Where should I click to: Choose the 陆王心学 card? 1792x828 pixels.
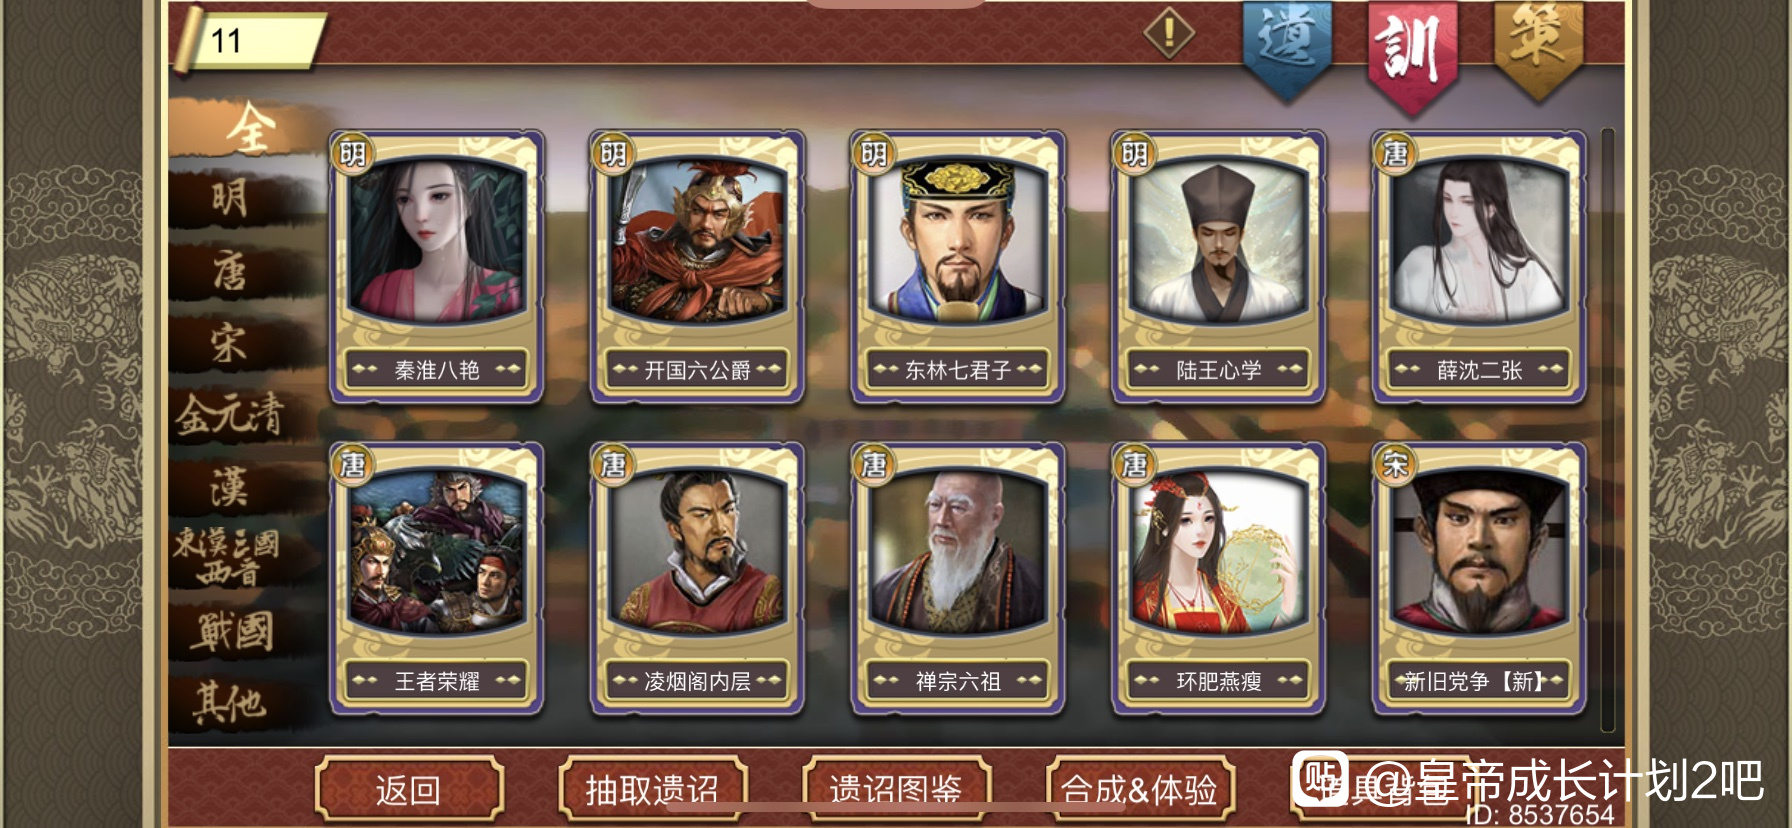tap(1219, 267)
